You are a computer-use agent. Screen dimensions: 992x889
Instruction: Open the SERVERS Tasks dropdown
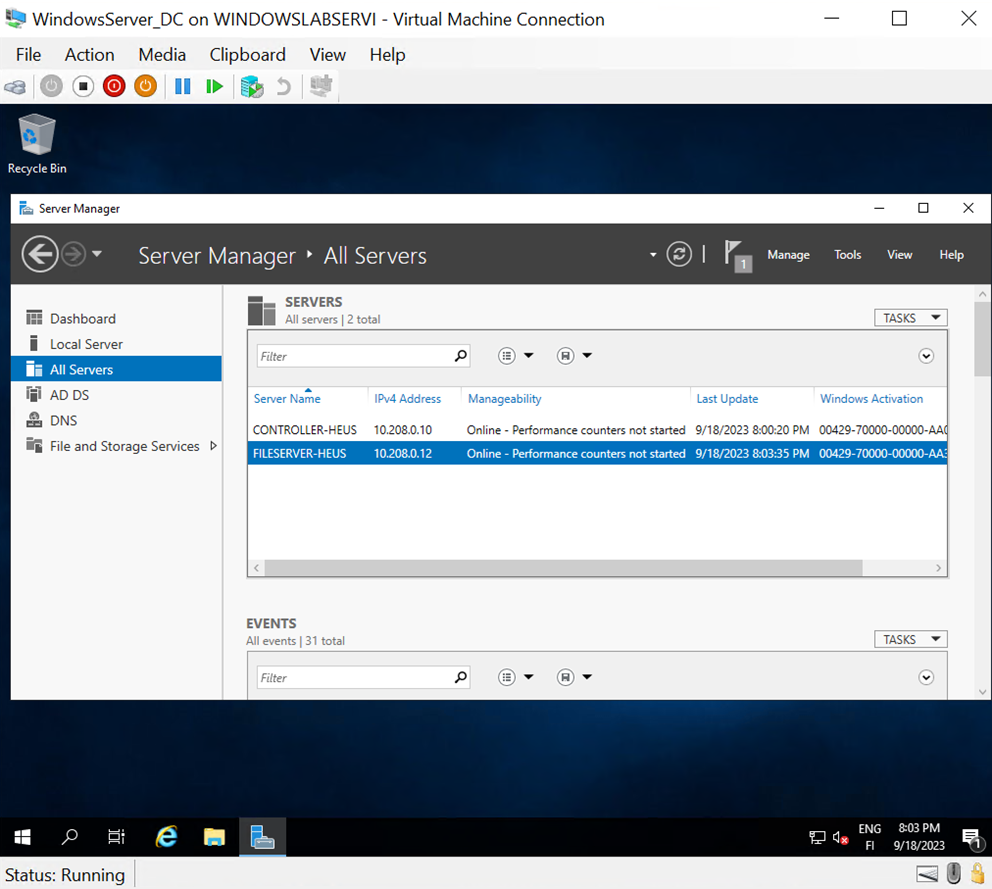pos(909,317)
